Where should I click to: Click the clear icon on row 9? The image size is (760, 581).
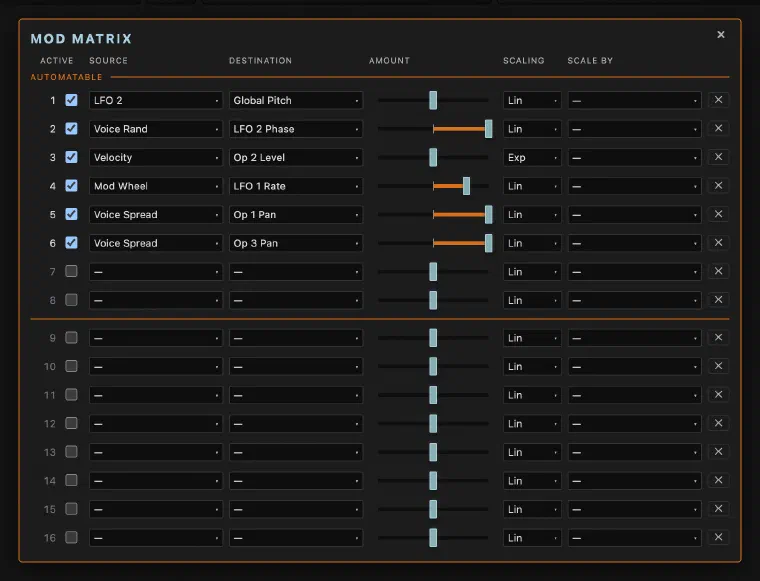(x=718, y=337)
